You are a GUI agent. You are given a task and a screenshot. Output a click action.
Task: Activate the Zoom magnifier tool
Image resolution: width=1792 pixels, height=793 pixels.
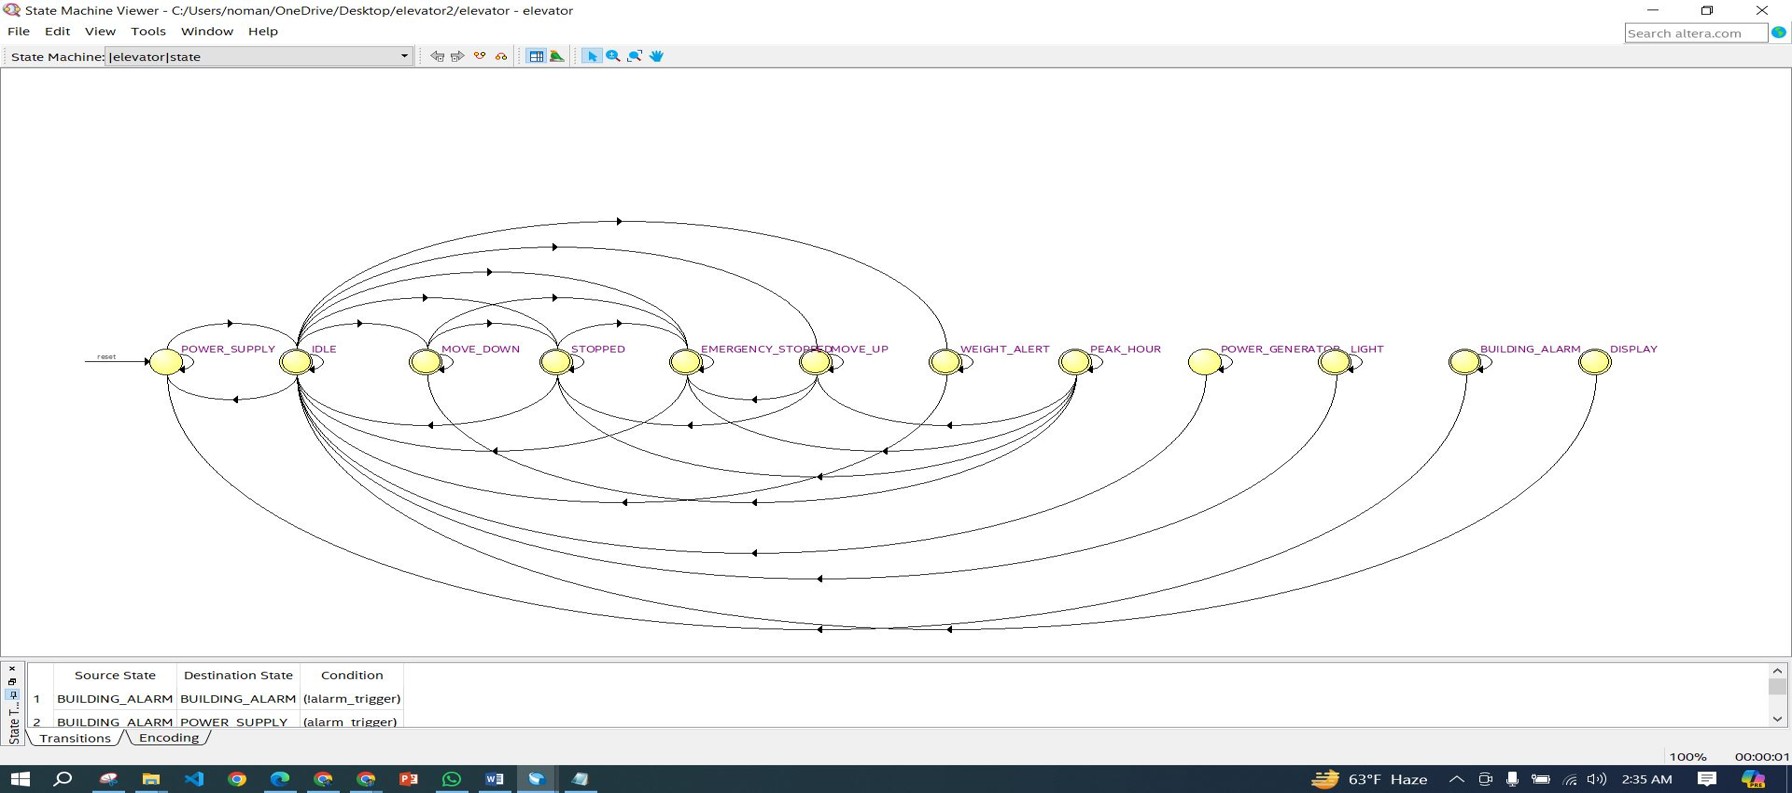coord(613,56)
